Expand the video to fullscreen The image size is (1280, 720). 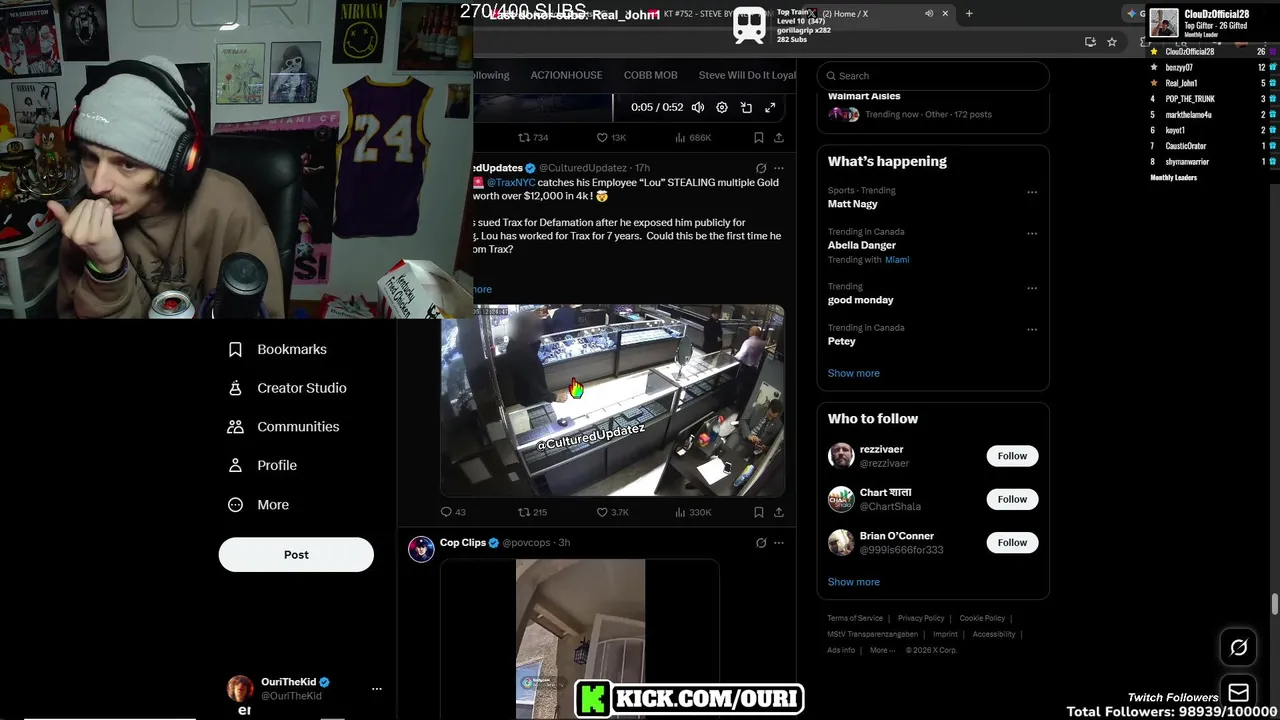(770, 107)
